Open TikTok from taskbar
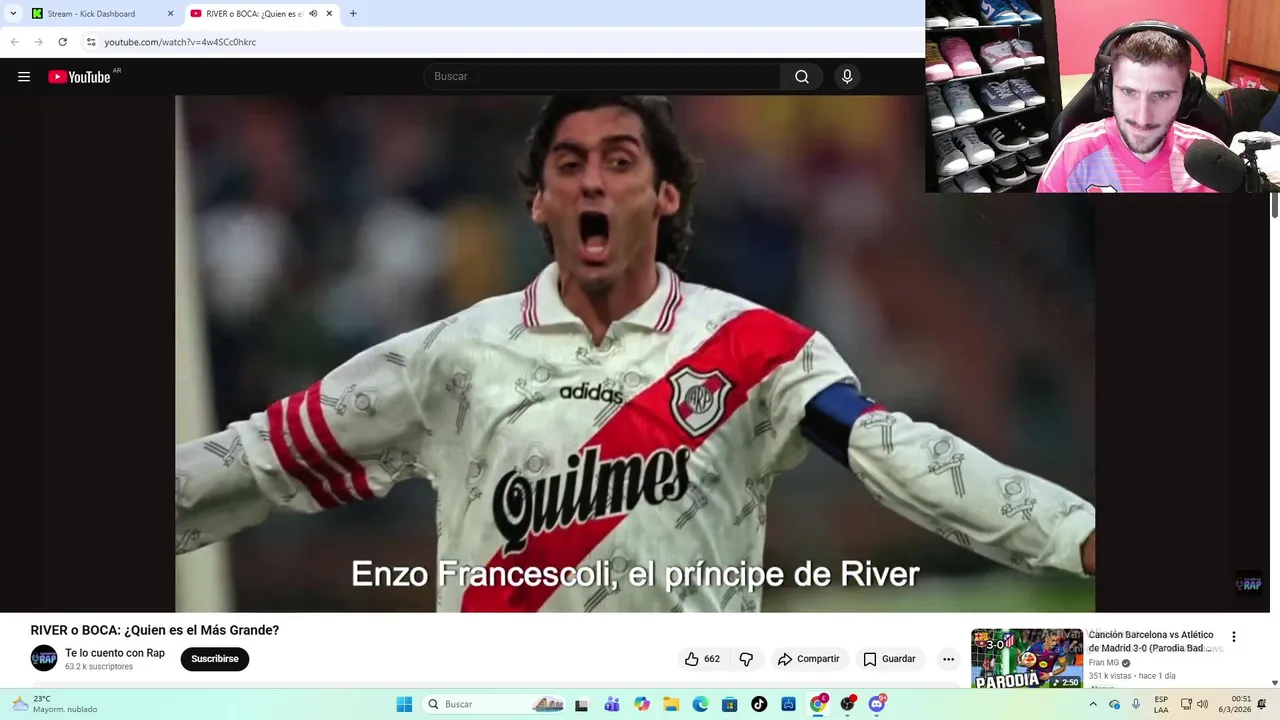Screen dimensions: 1280x720 coord(759,704)
